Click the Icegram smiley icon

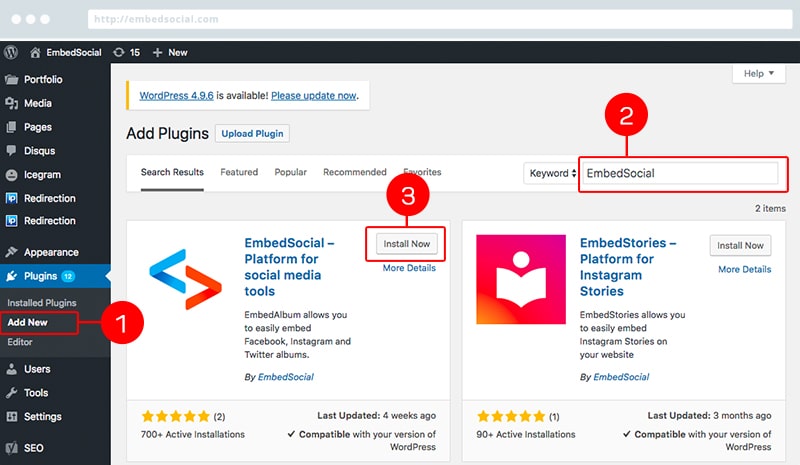[11, 175]
